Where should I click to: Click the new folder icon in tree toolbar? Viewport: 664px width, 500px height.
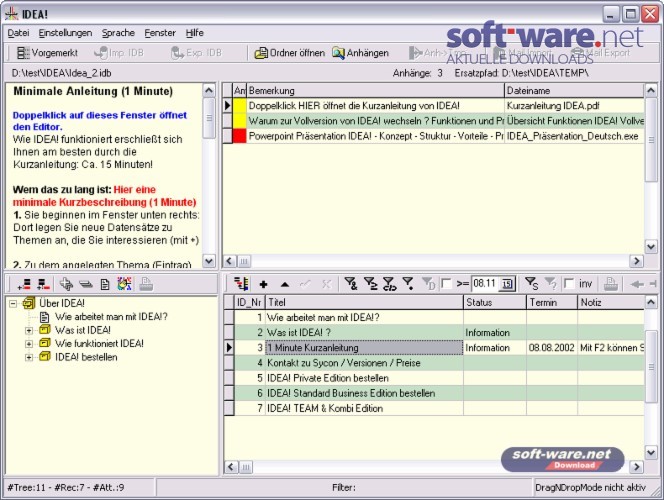point(66,284)
